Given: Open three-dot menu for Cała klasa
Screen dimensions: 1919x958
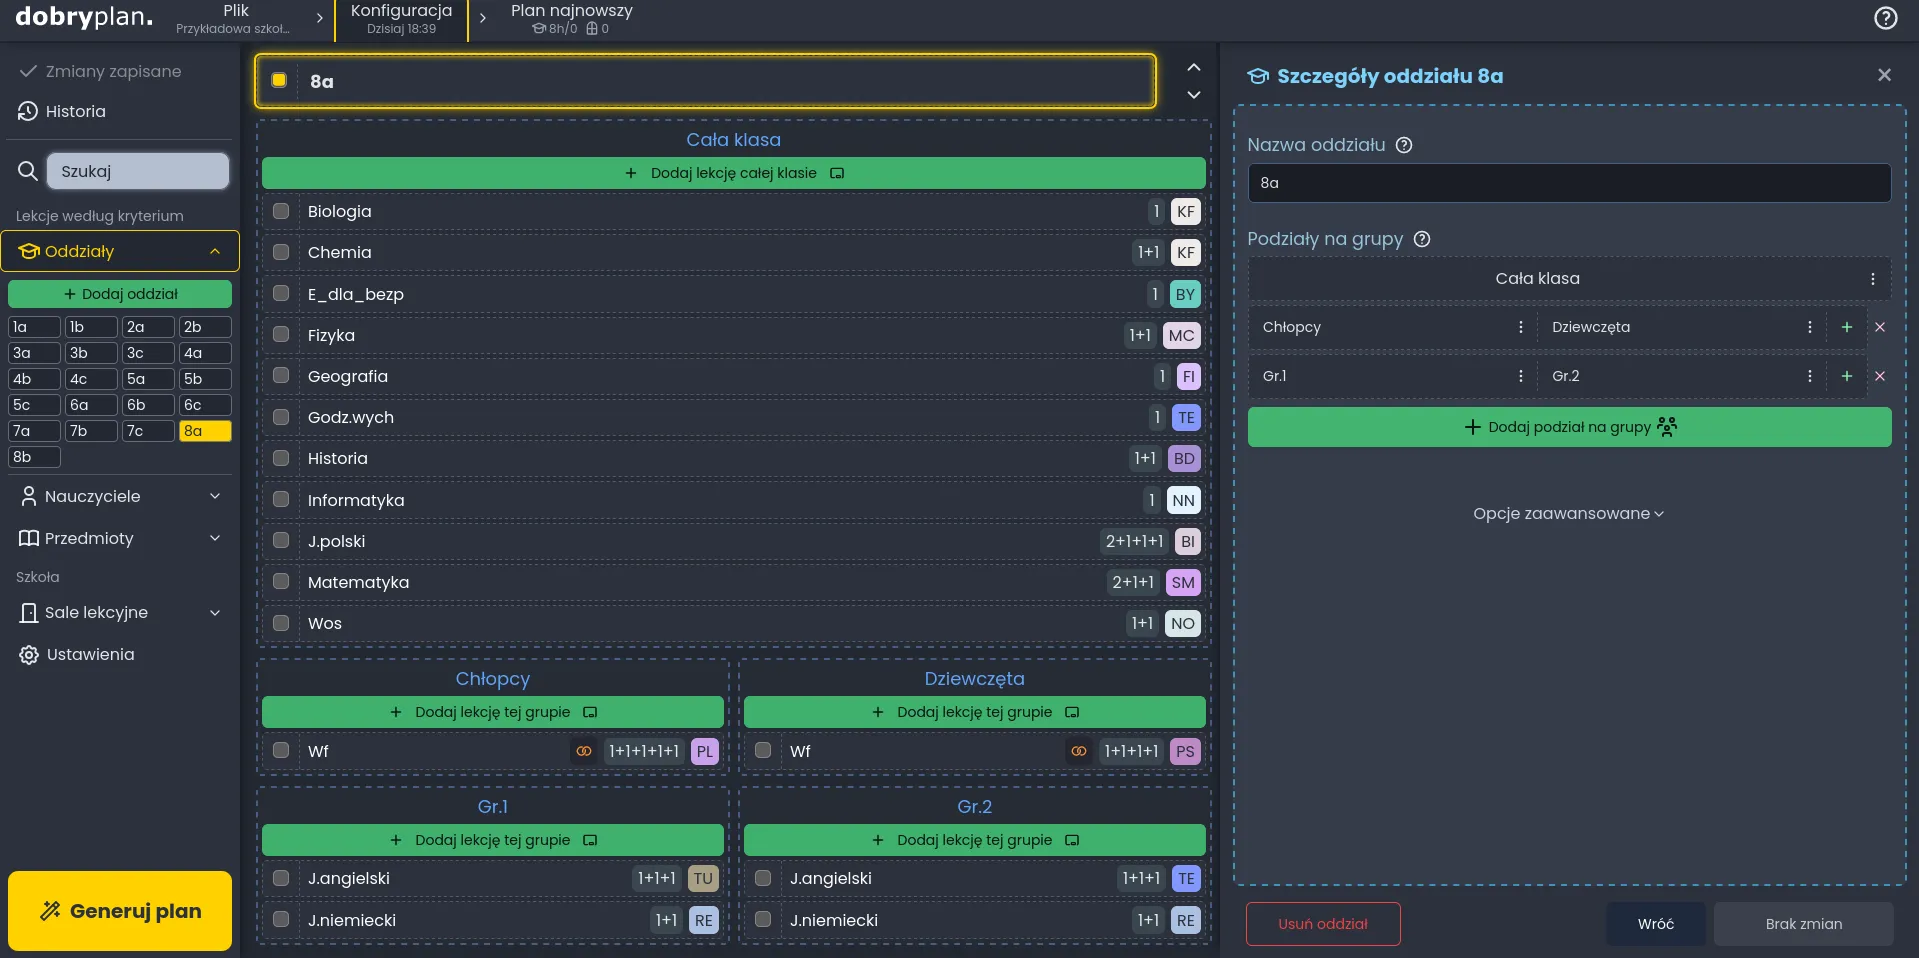Looking at the screenshot, I should pos(1873,279).
